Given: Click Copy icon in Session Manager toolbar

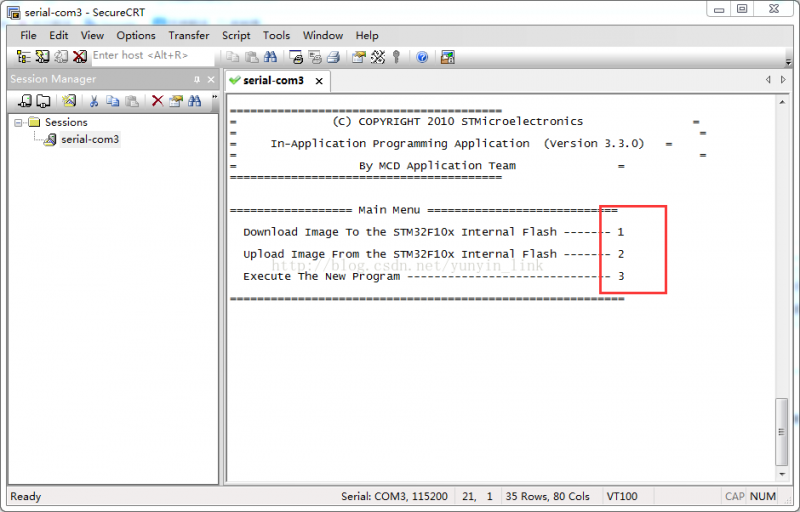Looking at the screenshot, I should click(x=113, y=101).
